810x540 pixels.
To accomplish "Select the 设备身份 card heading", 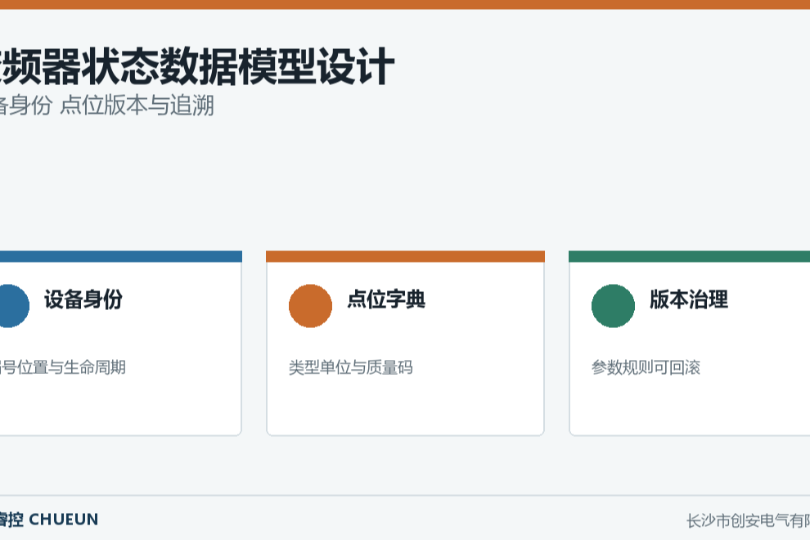I will click(83, 300).
